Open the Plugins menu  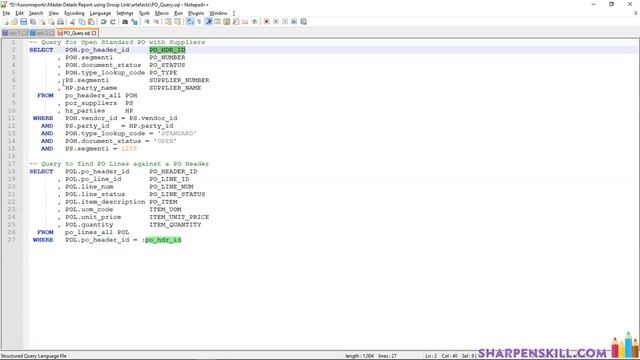(196, 13)
